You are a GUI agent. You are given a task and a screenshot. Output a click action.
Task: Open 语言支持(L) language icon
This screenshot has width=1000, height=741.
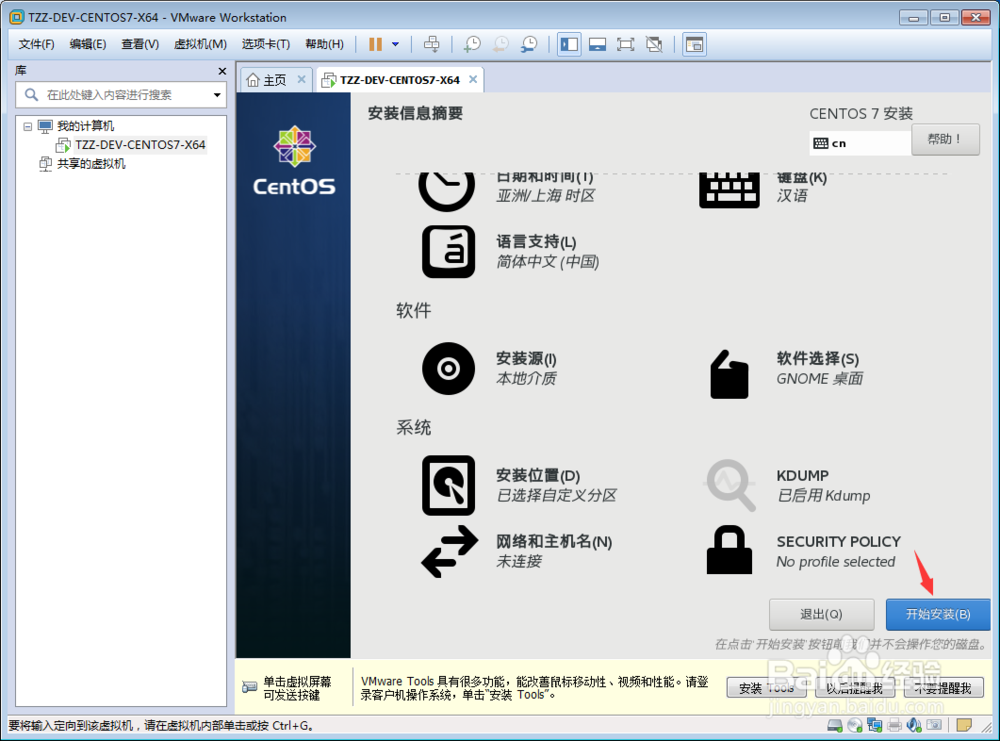tap(448, 251)
